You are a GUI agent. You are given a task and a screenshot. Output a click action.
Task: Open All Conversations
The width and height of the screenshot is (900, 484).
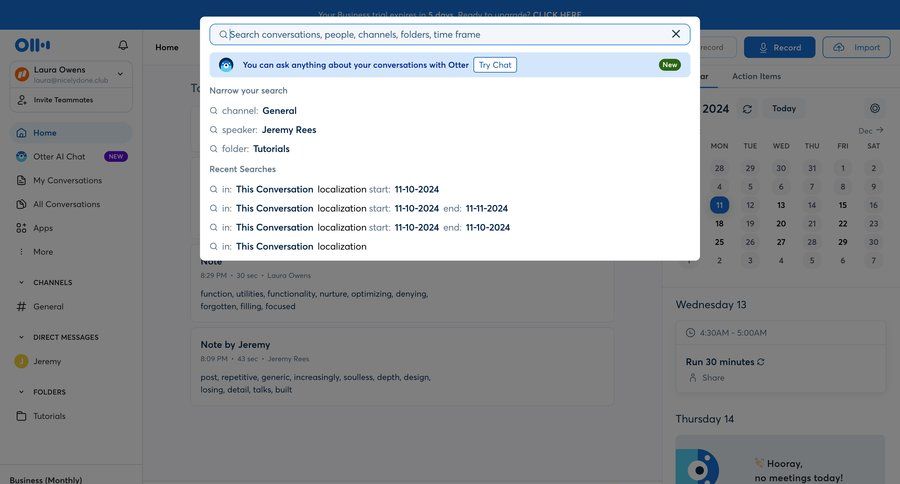pos(71,204)
